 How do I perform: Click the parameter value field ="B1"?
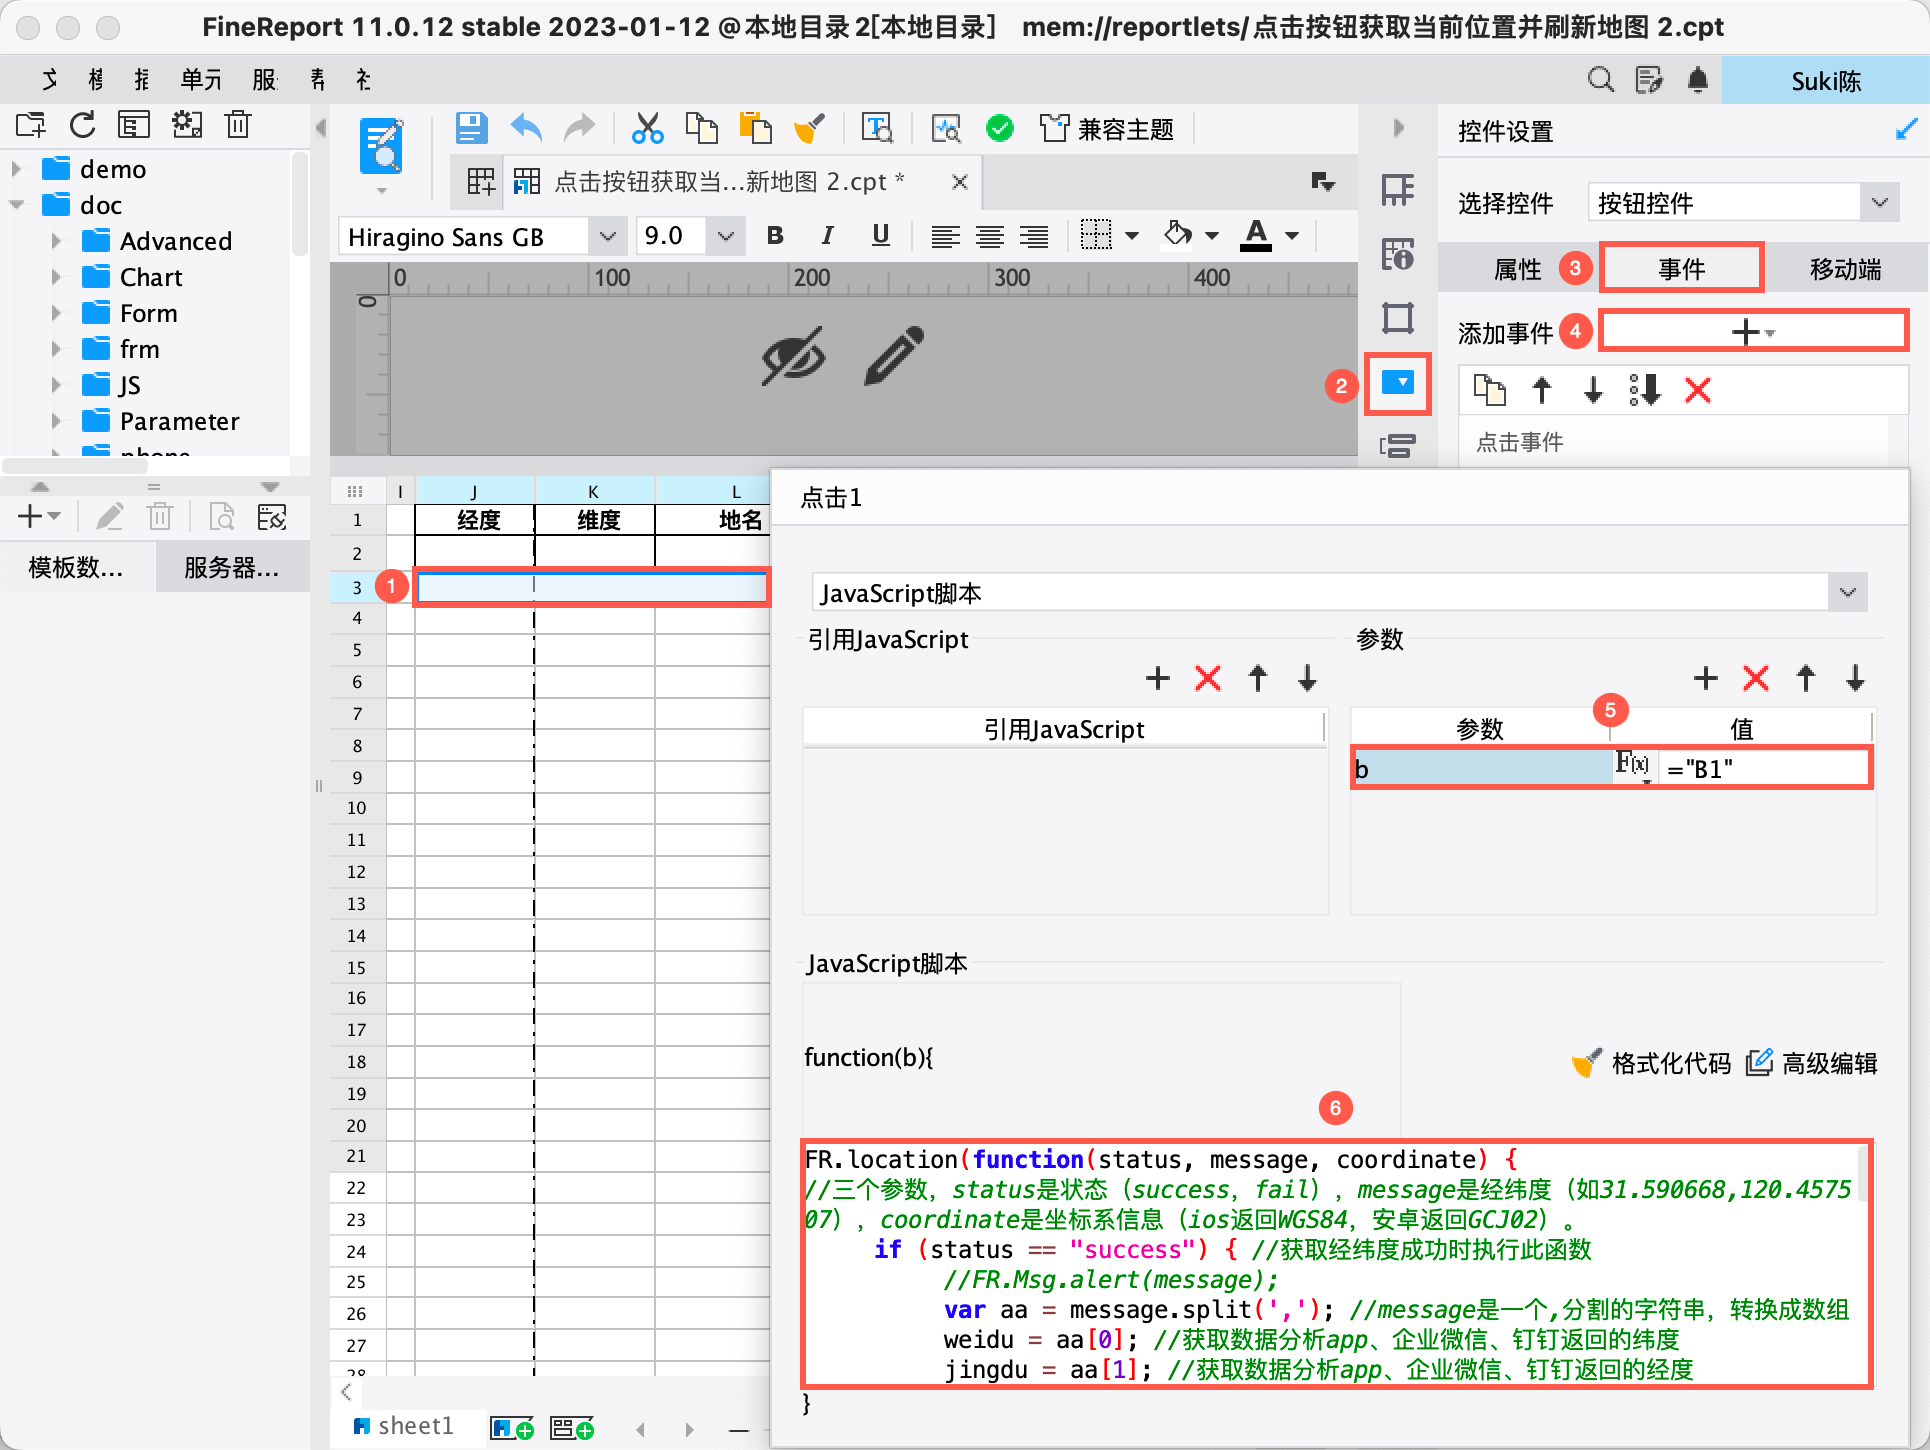[1761, 769]
